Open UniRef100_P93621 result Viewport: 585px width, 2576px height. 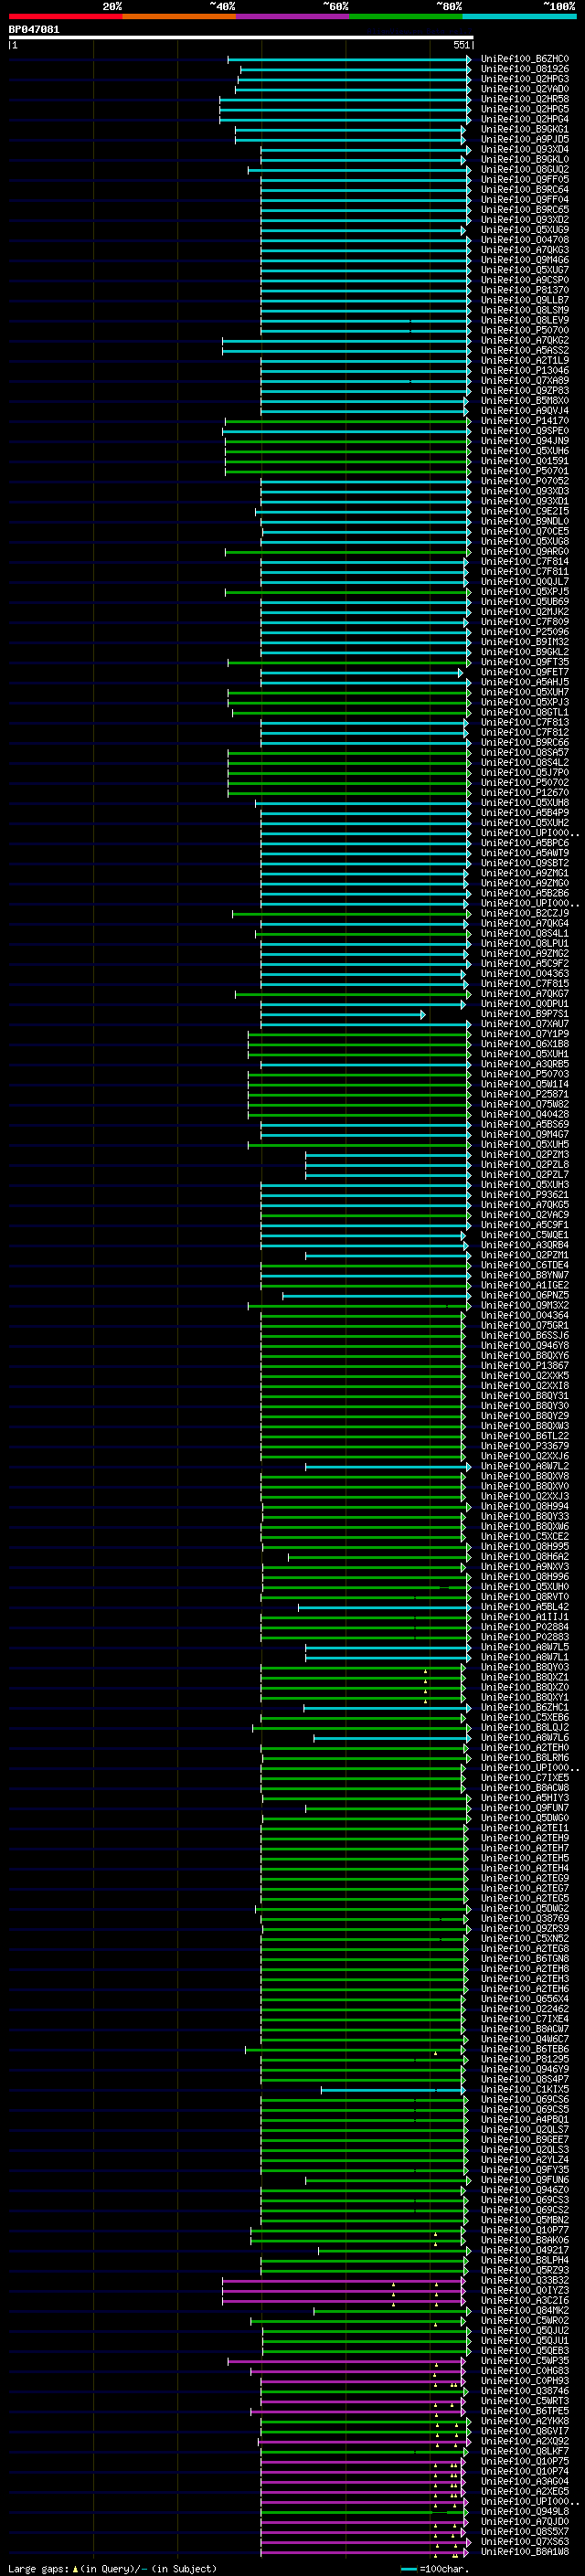[x=525, y=1194]
